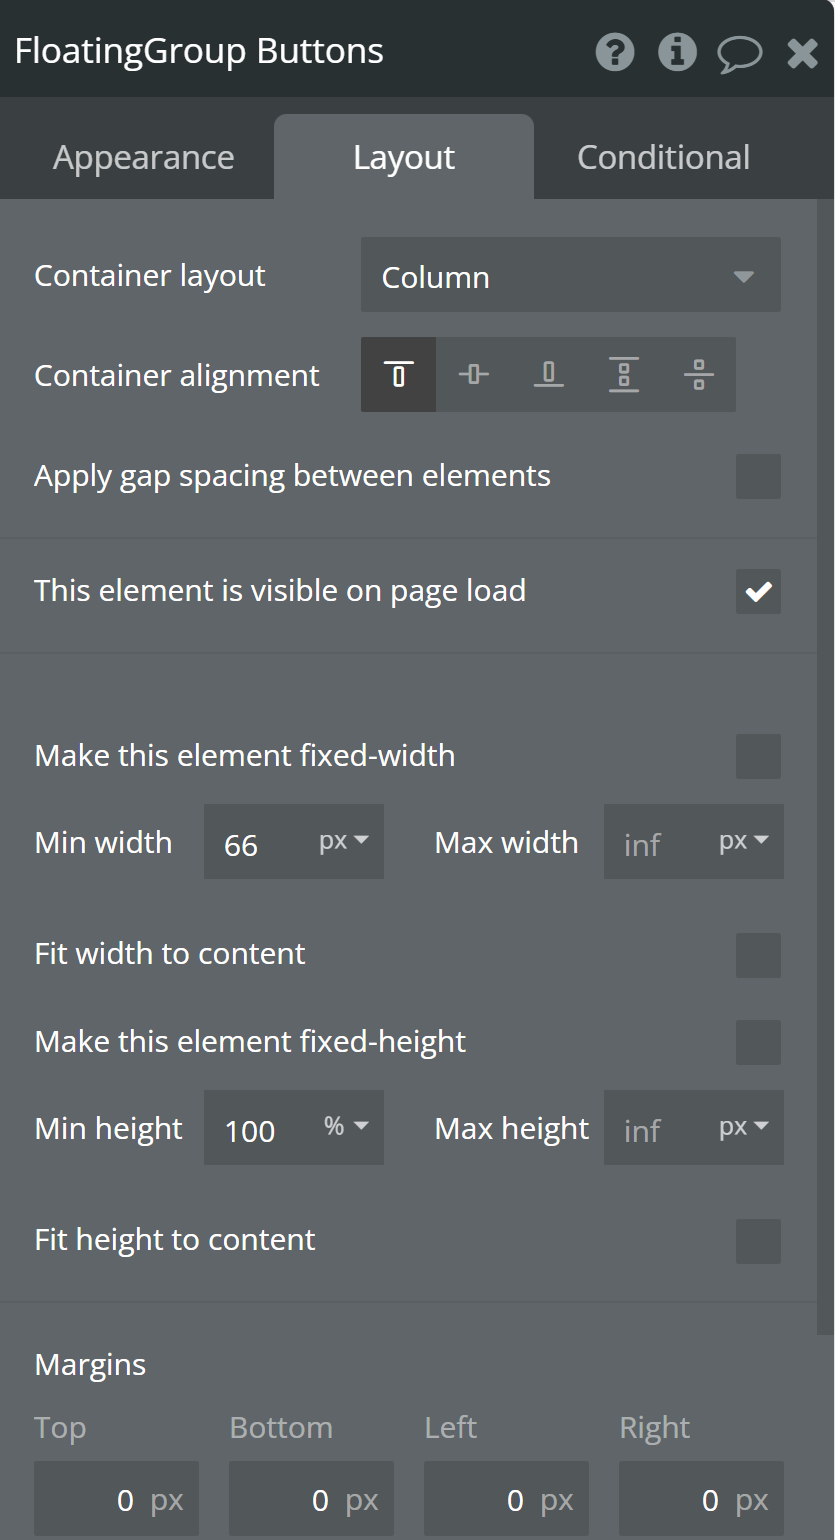Choose space-around alignment option
The image size is (835, 1540).
click(x=698, y=374)
